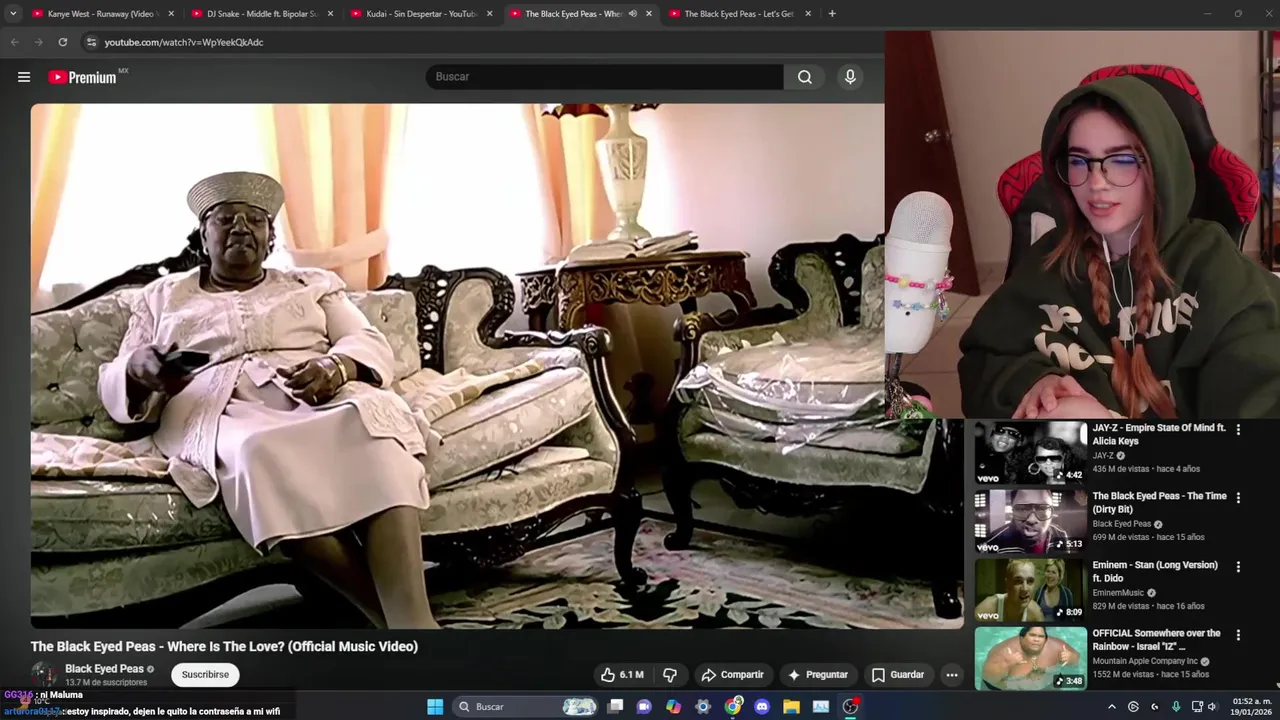Screen dimensions: 1280x720
Task: Click the Chrome address bar URL
Action: [184, 42]
